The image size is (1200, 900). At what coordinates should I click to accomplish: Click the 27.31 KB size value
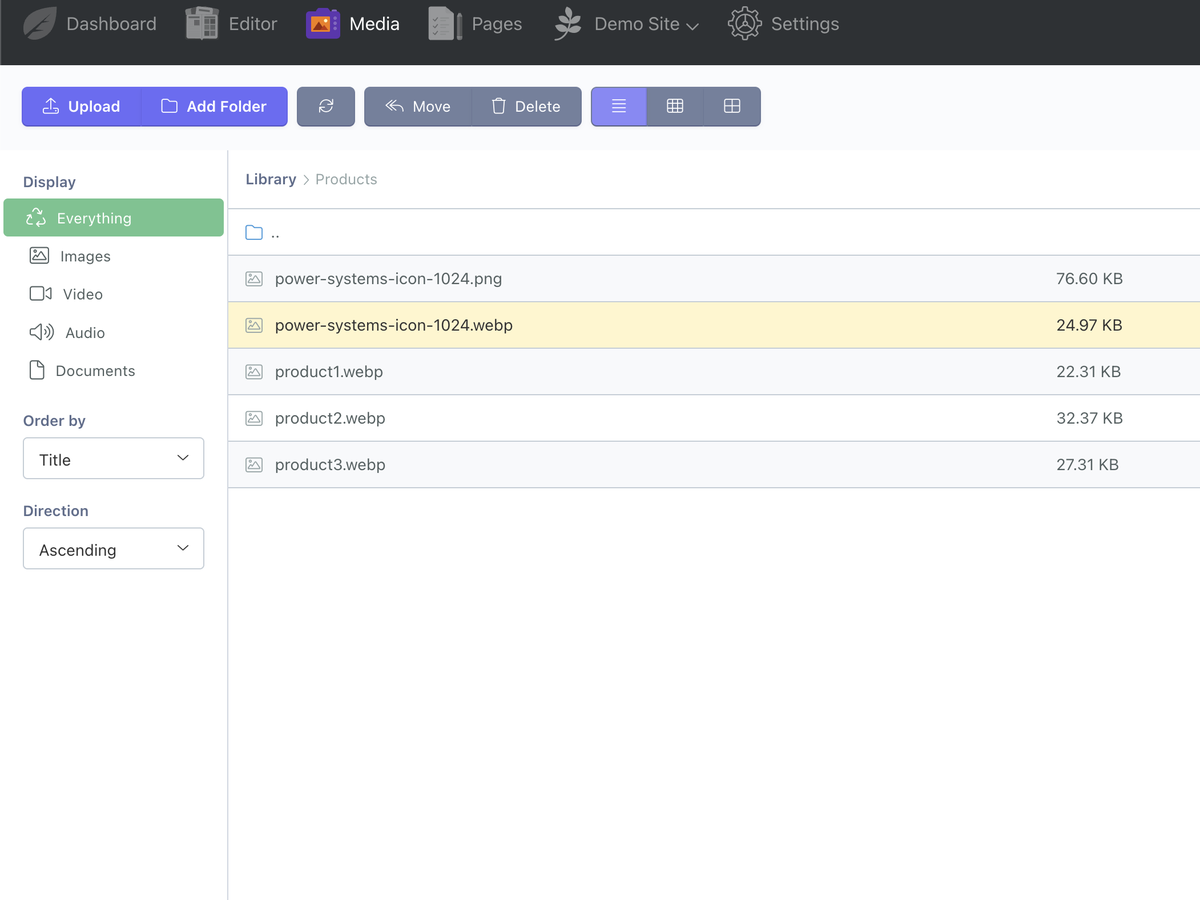click(x=1087, y=465)
